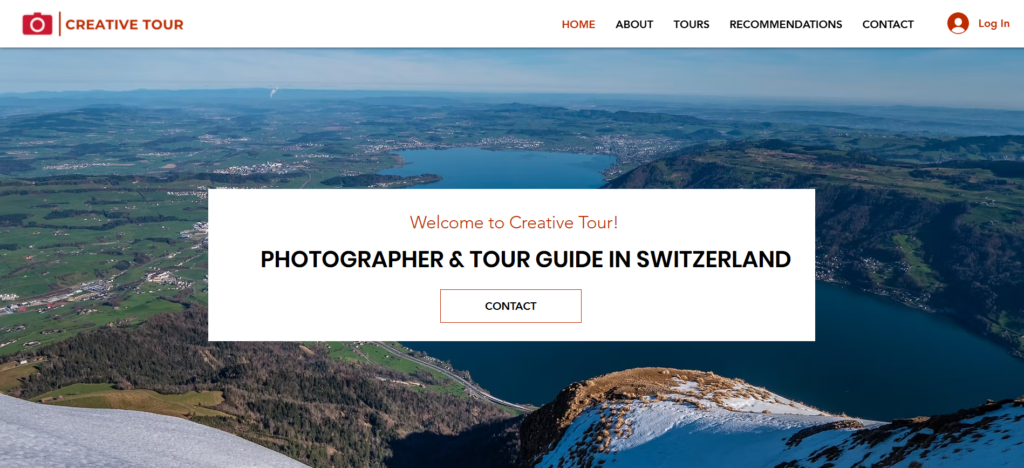Screen dimensions: 1024x468
Task: Click the blue sky in hero image
Action: coord(512,69)
